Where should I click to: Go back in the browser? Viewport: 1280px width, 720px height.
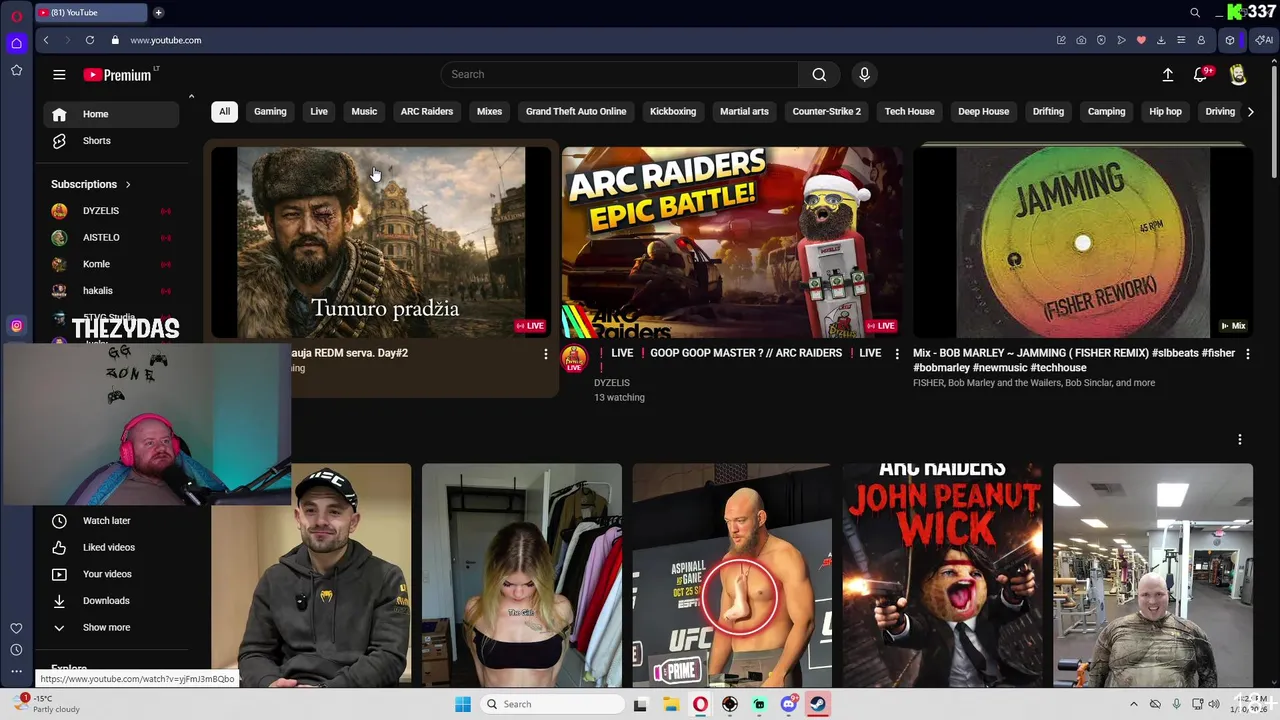(x=46, y=40)
